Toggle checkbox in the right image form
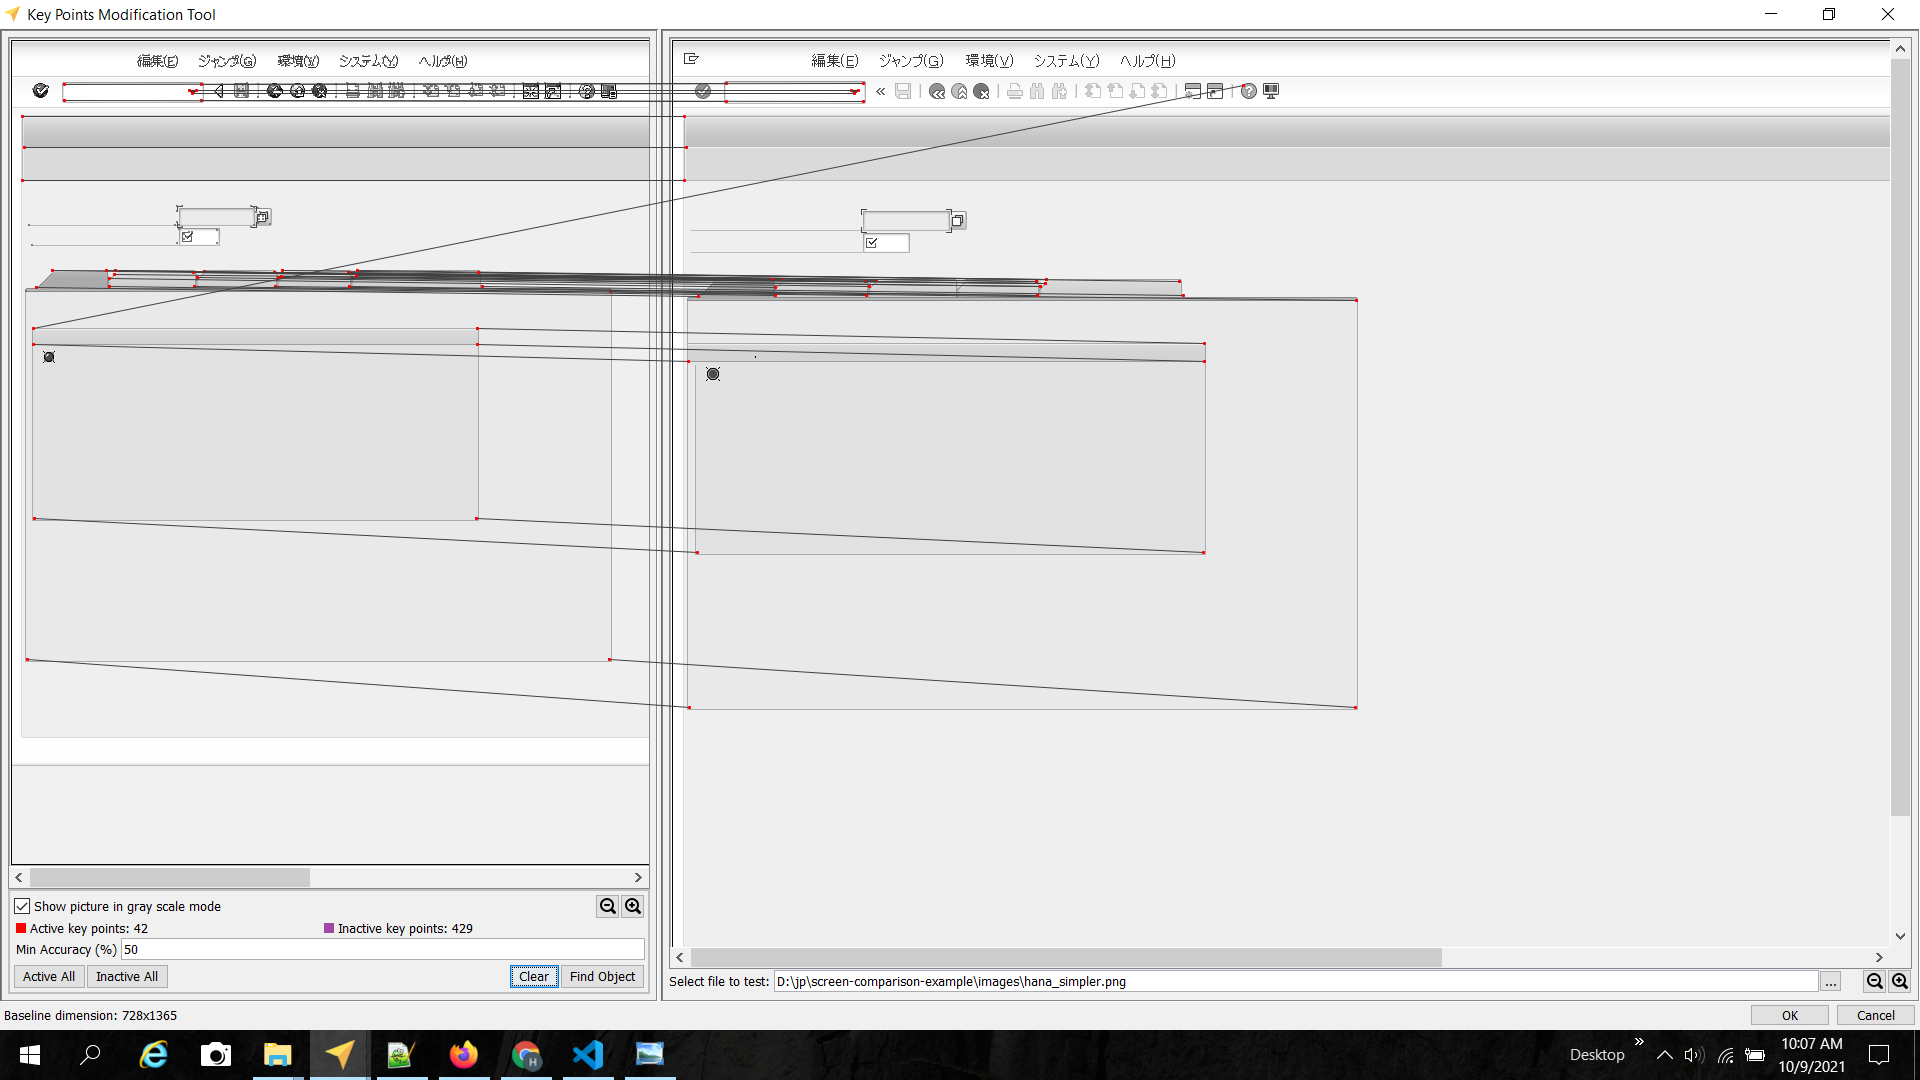 [872, 243]
